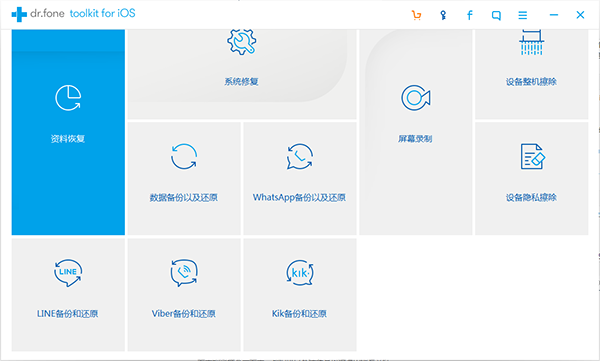Click the key registration icon

443,15
